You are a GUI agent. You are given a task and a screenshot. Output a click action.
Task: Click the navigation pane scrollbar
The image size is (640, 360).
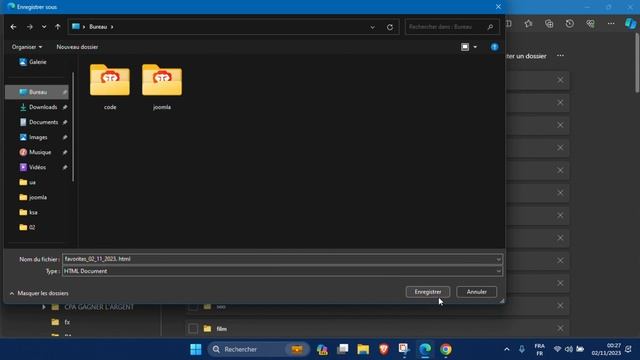click(x=73, y=127)
